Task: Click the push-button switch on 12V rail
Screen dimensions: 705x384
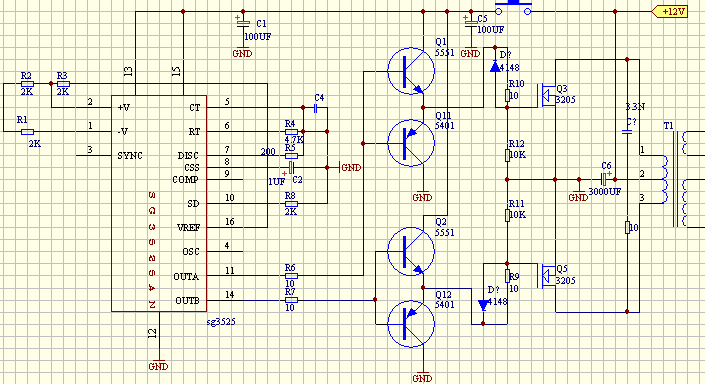Action: coord(513,9)
